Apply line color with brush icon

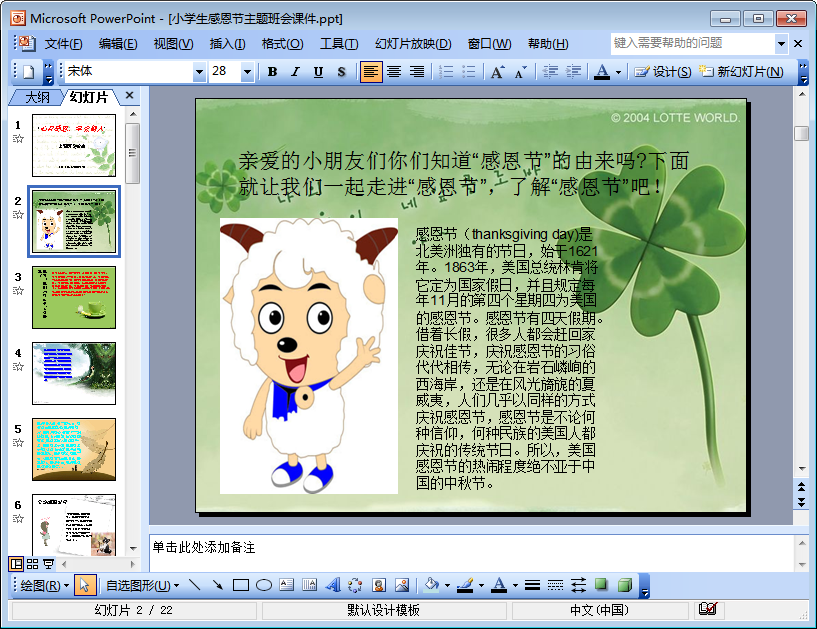tap(465, 585)
